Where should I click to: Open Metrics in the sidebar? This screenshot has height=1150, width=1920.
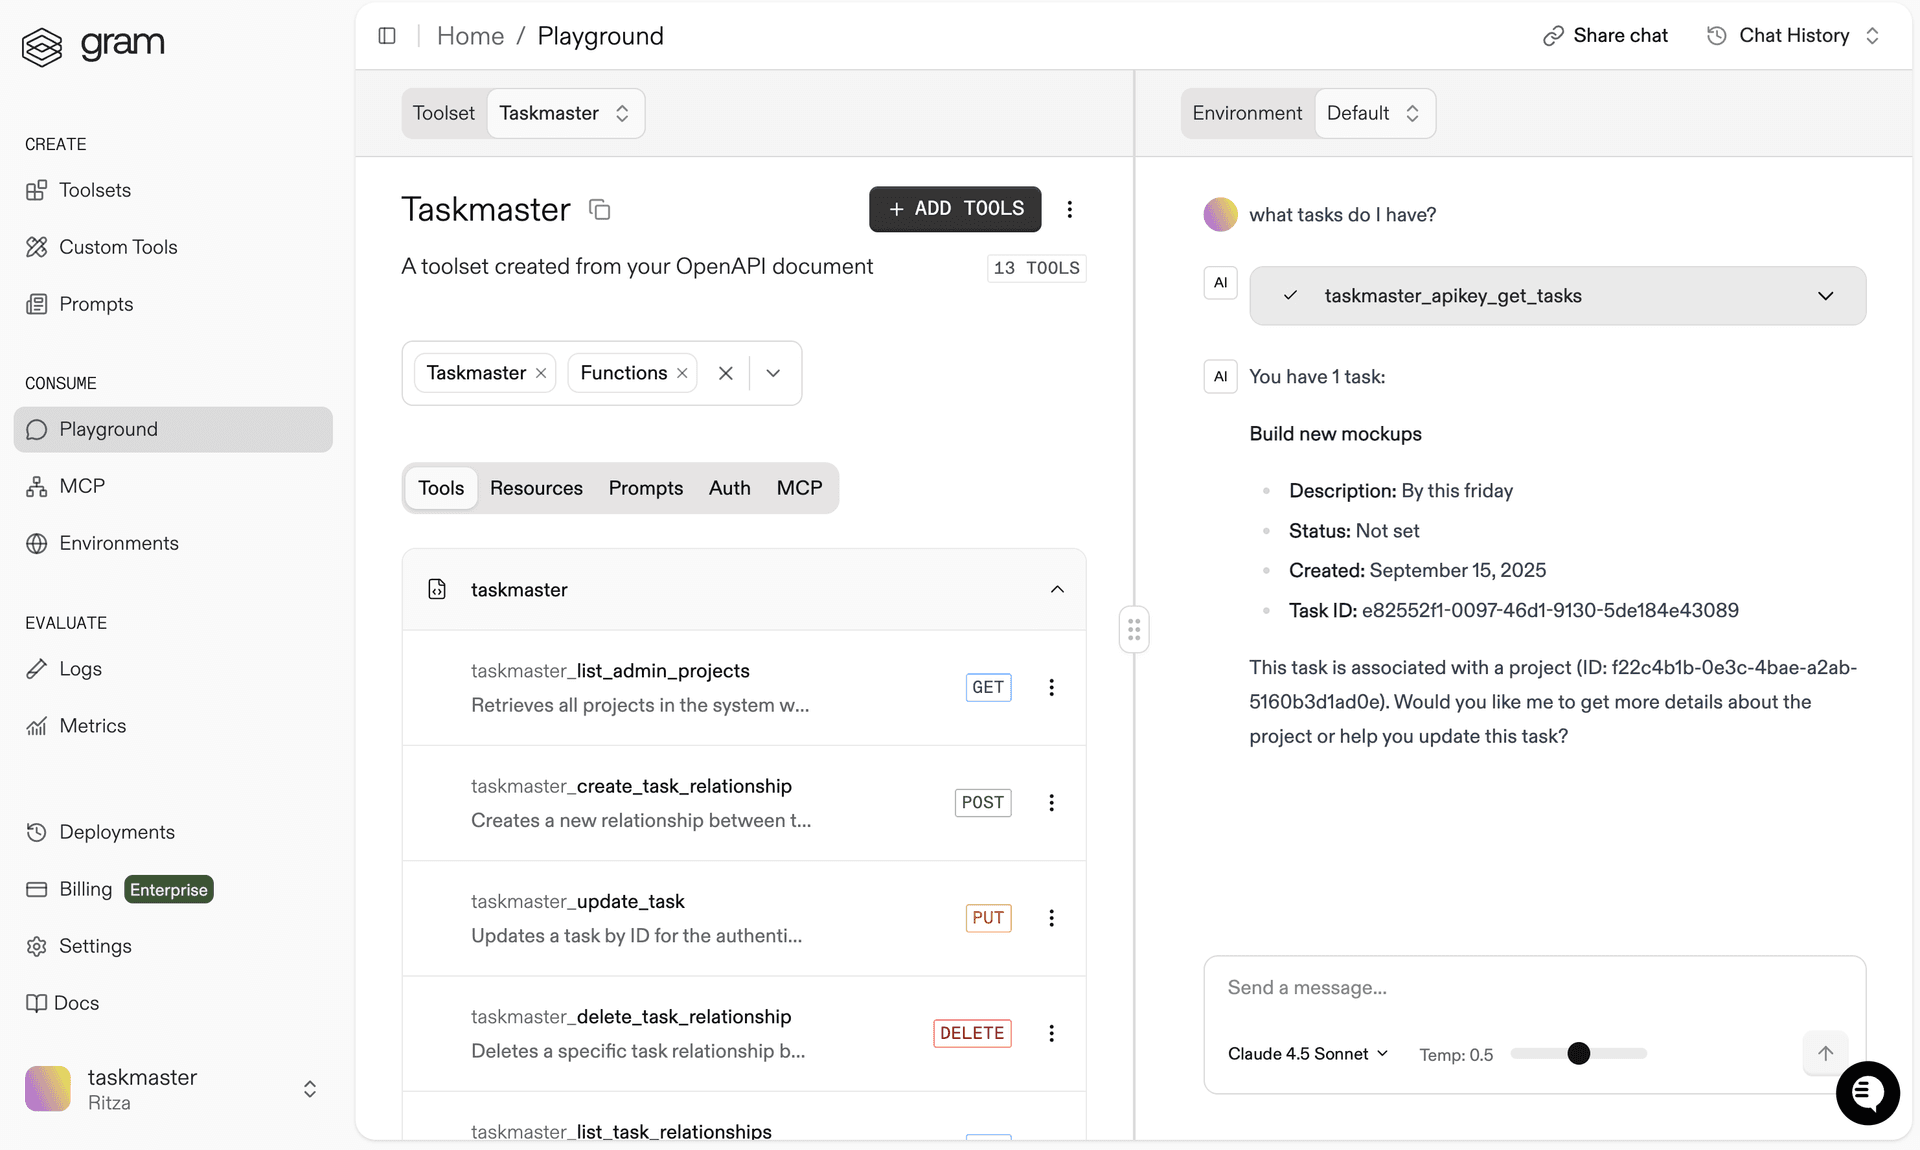point(92,726)
